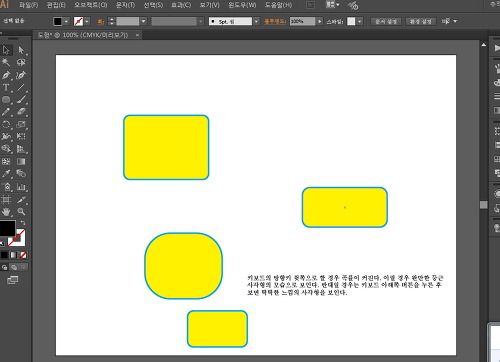Activate the Scale tool

(x=21, y=124)
